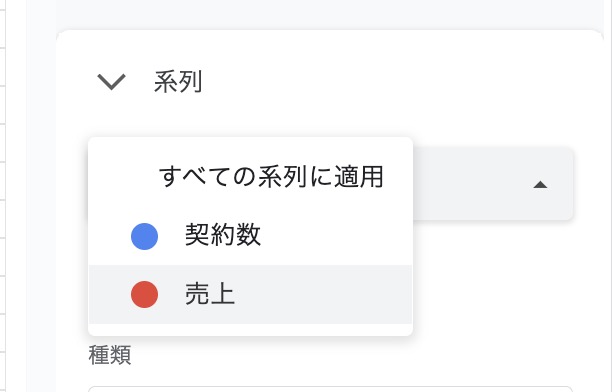This screenshot has height=392, width=612.
Task: Open the box below 種類 label
Action: [x=330, y=389]
